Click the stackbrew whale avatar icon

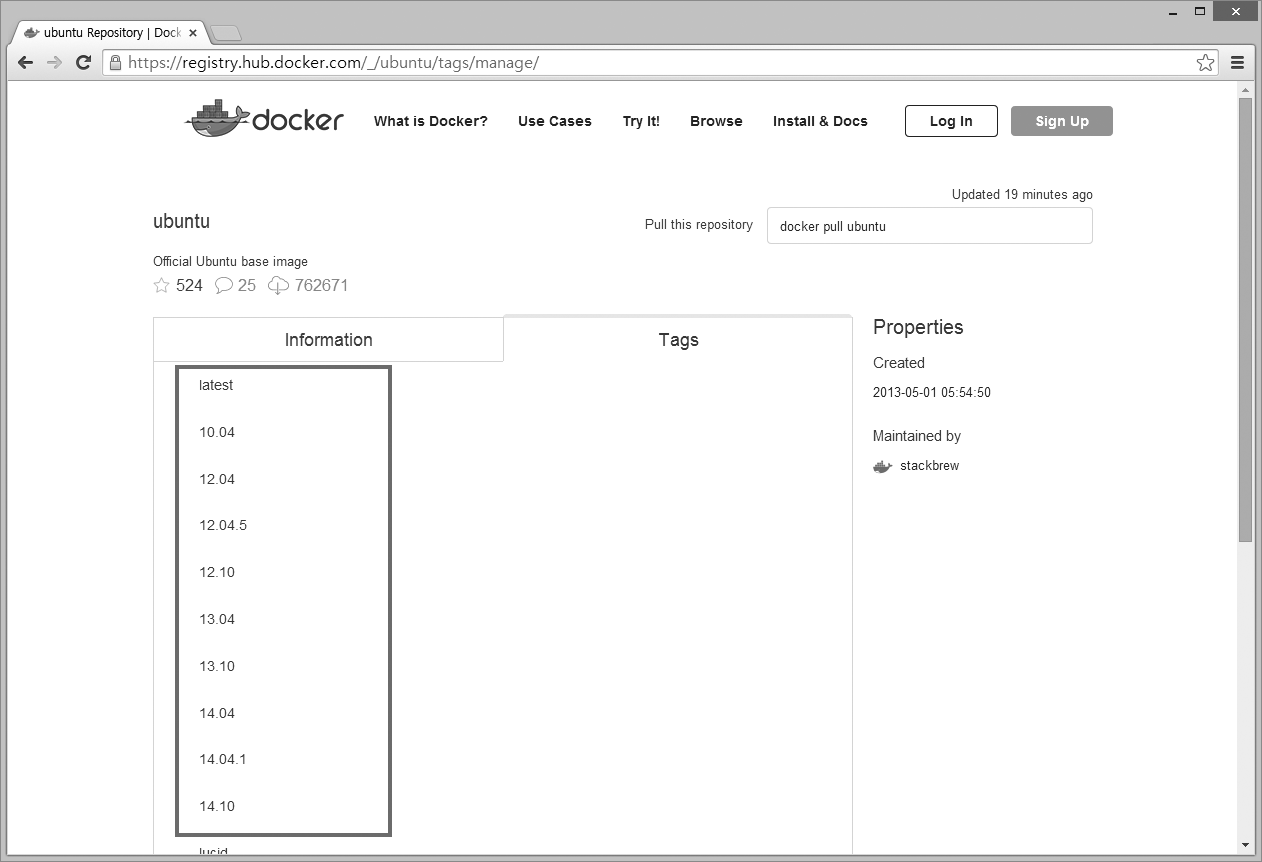(882, 466)
